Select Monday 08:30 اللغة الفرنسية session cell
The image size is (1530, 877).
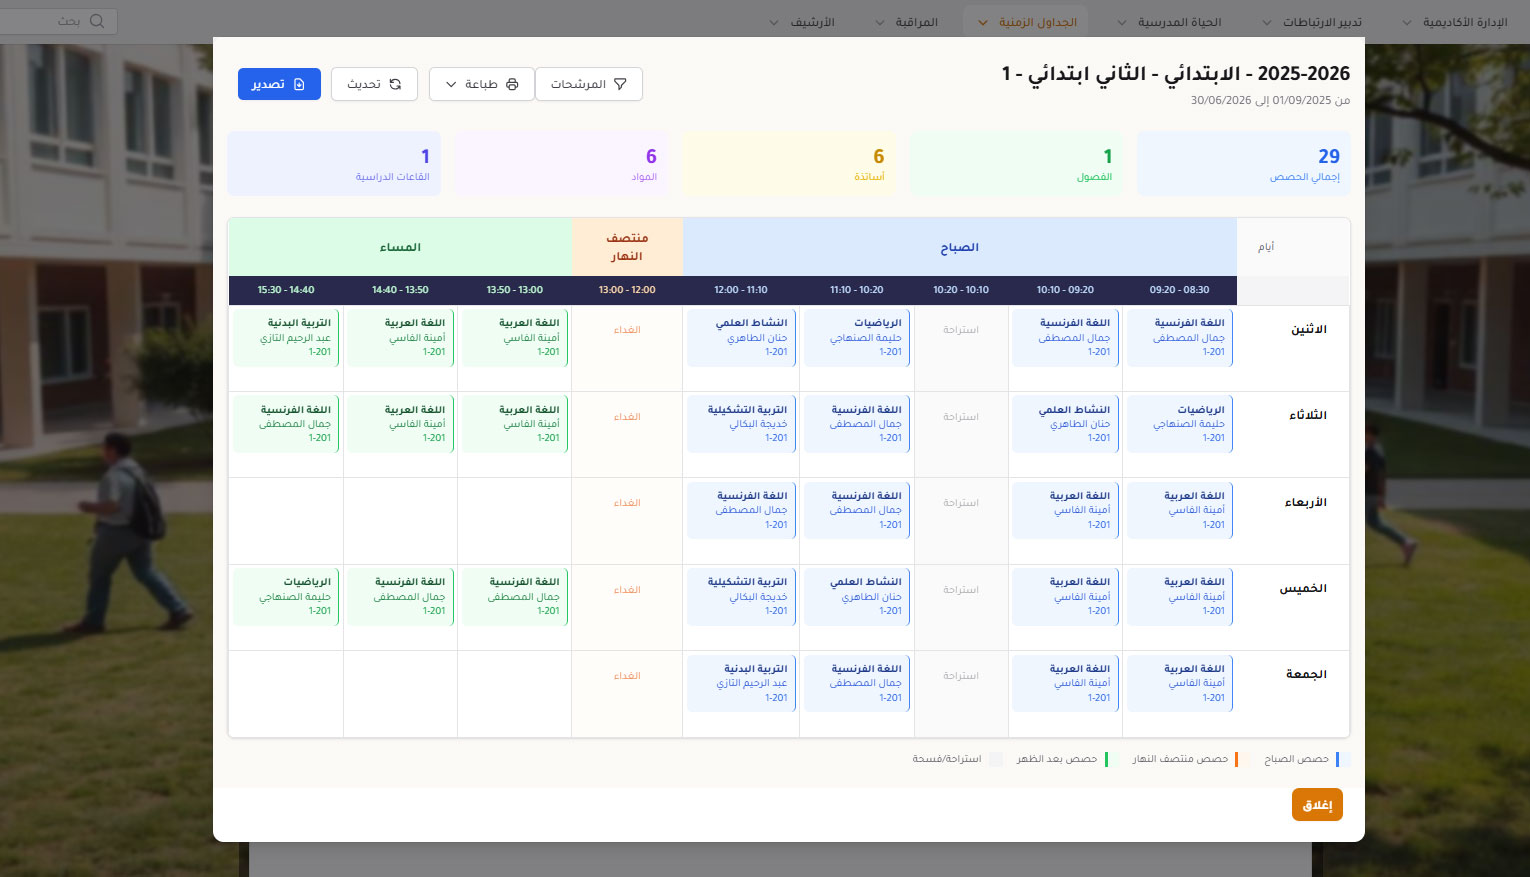click(1180, 338)
